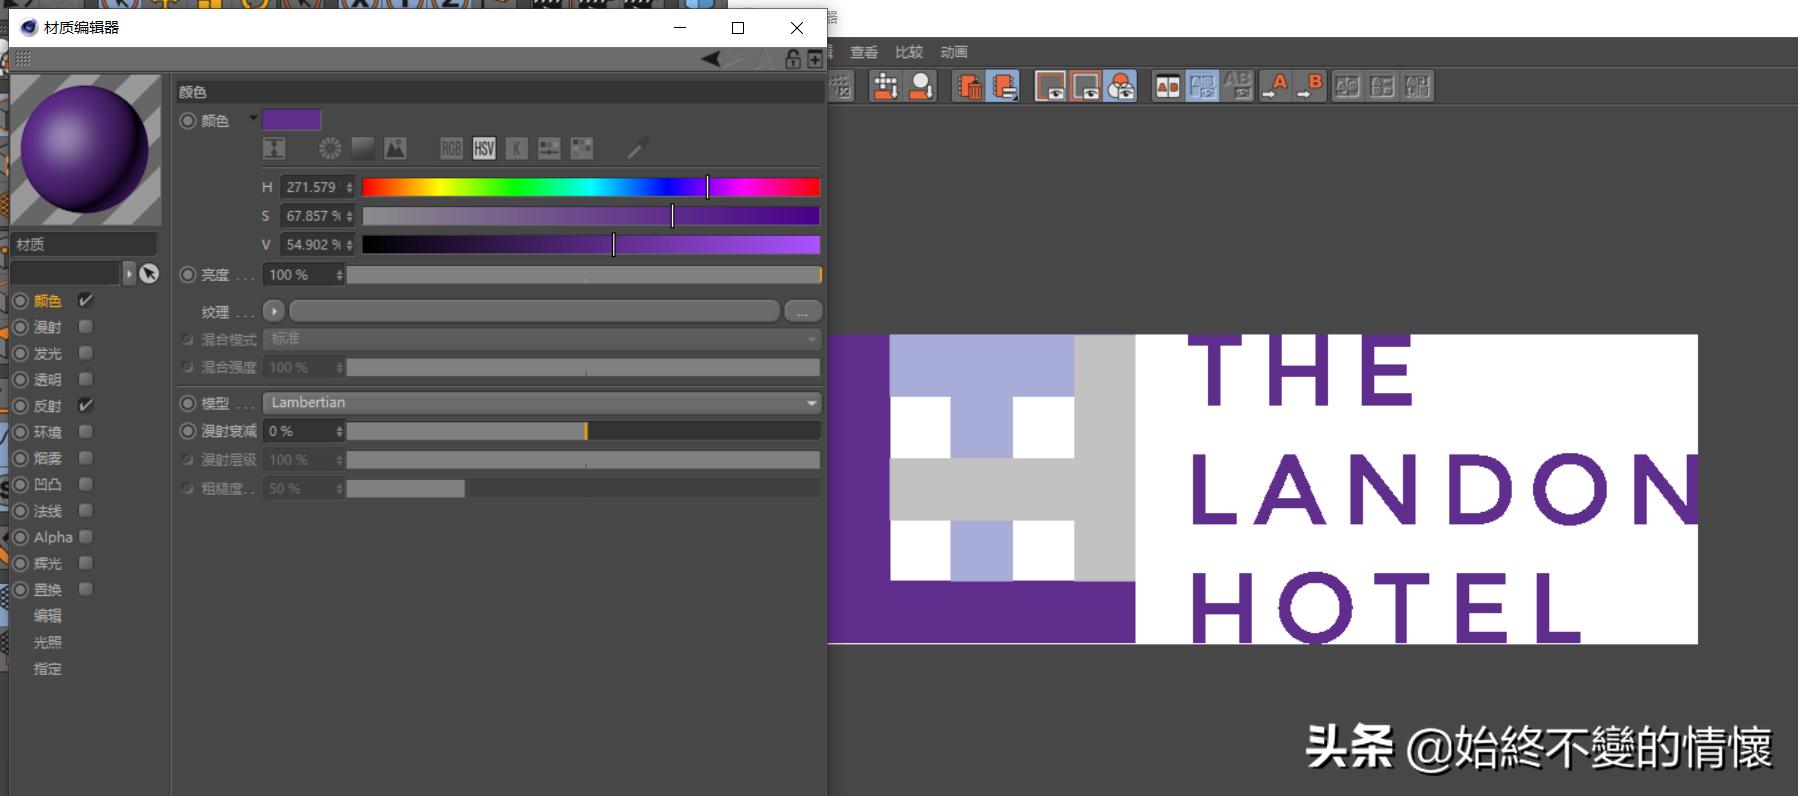
Task: Toggle the color-circles channel display icon
Action: click(x=1121, y=86)
